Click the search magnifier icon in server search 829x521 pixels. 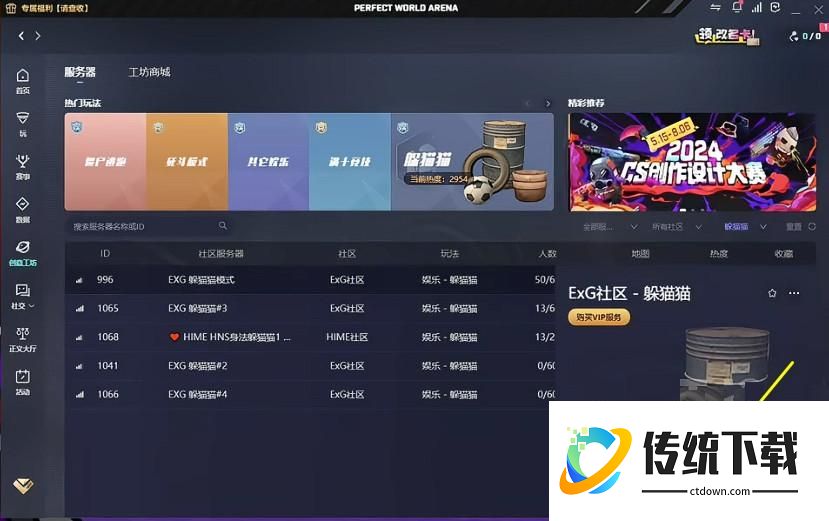point(222,226)
